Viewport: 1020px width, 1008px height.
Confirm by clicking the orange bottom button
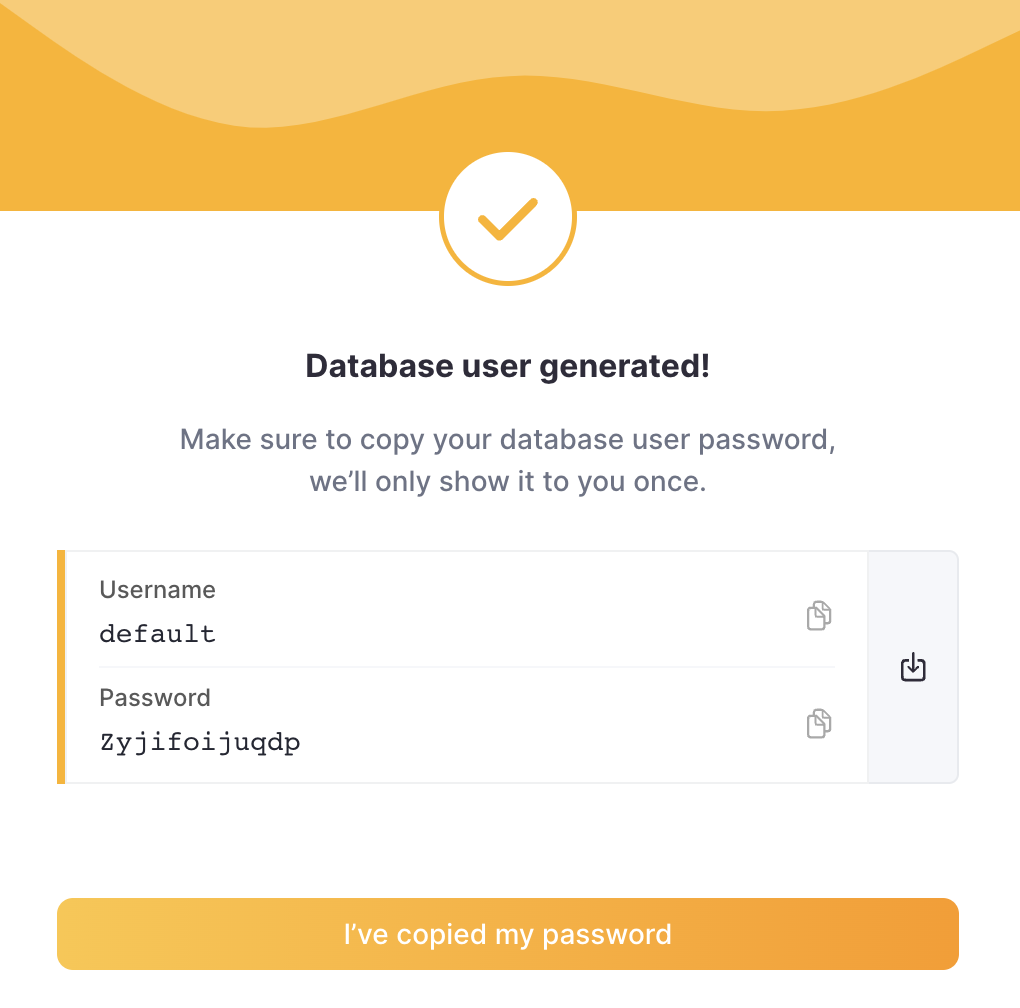(508, 933)
